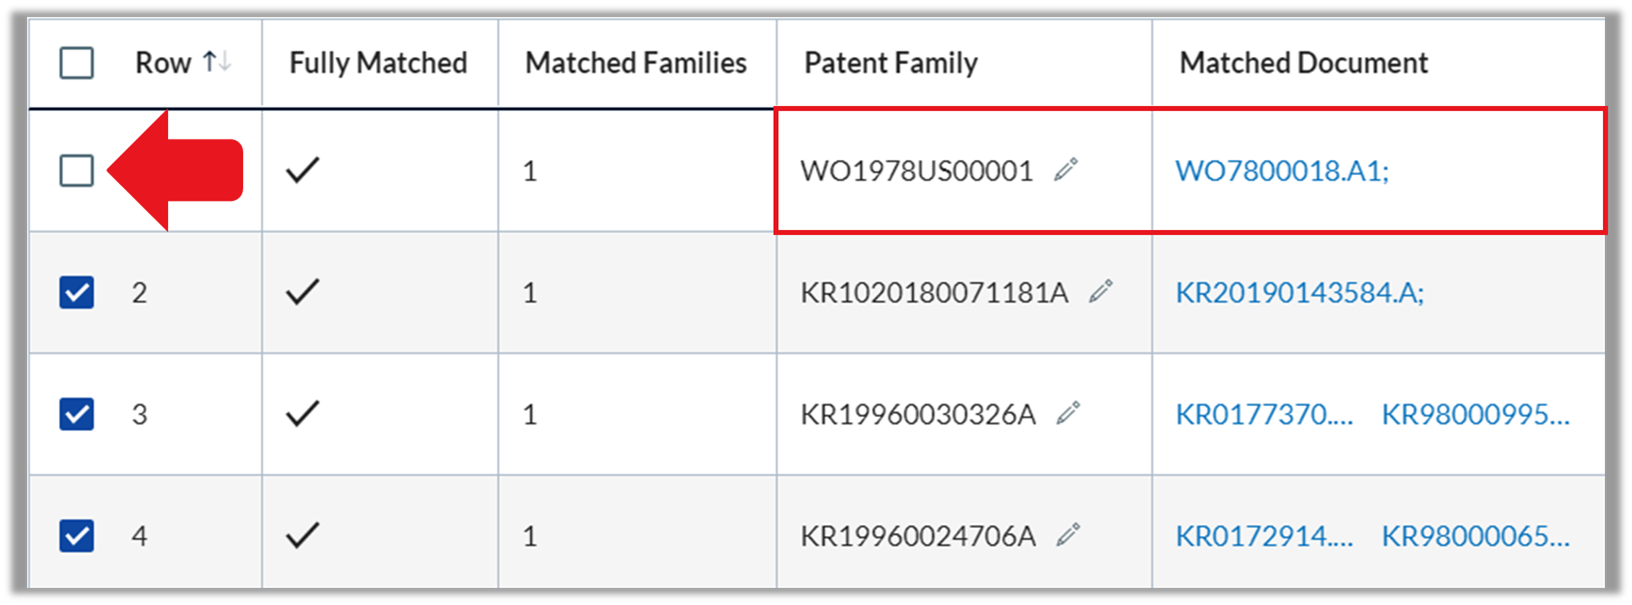Viewport: 1632px width, 605px height.
Task: Check the unchecked first row checkbox
Action: [77, 170]
